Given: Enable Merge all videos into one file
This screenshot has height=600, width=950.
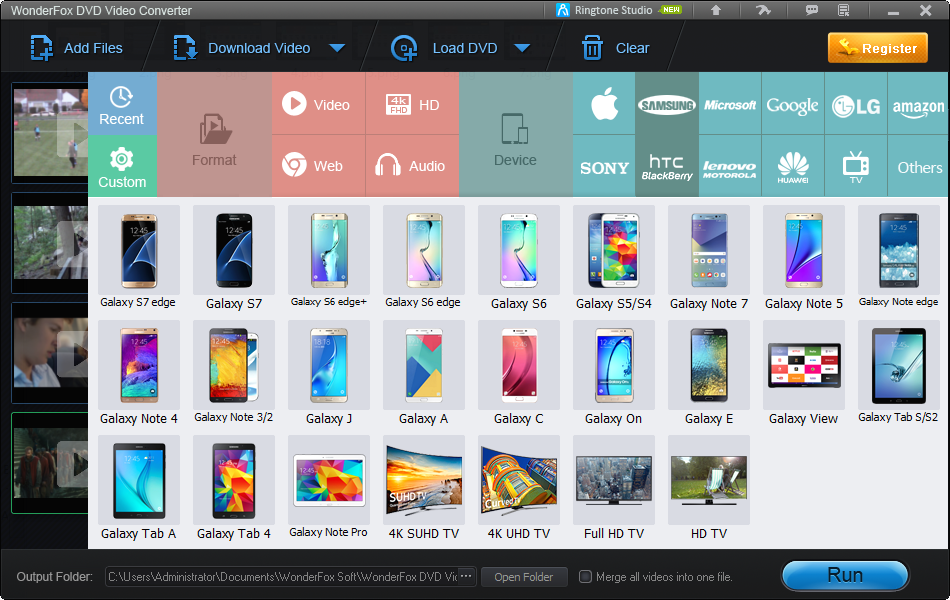Looking at the screenshot, I should 585,576.
